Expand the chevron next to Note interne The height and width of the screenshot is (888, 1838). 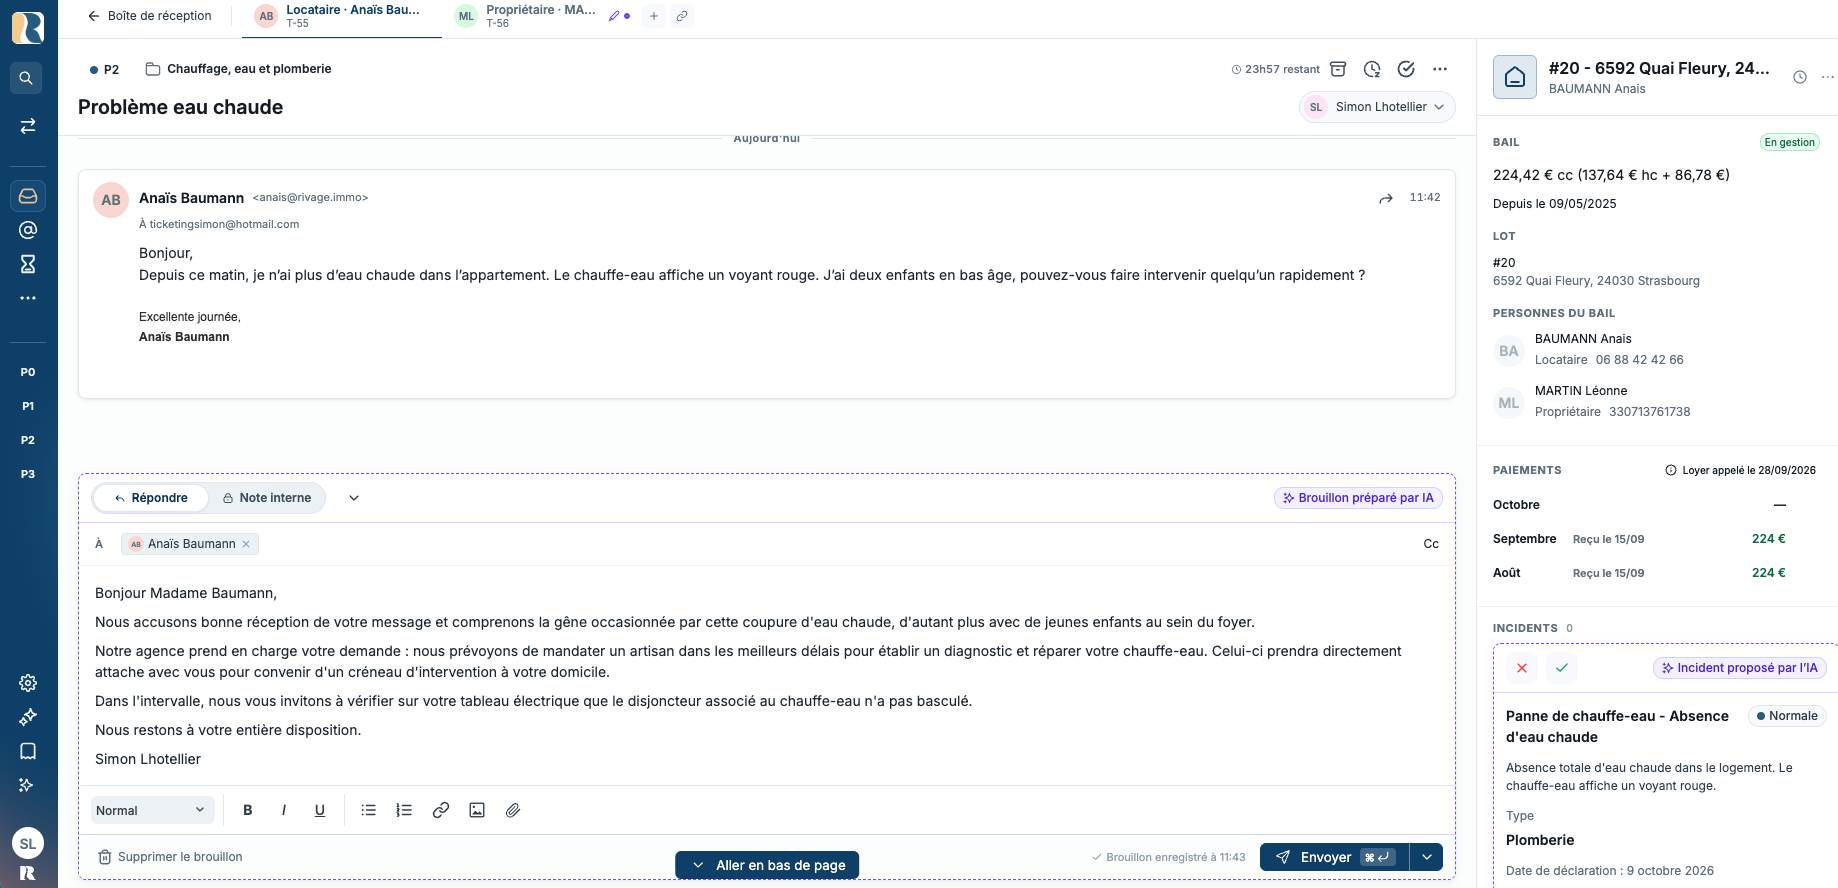pos(354,498)
